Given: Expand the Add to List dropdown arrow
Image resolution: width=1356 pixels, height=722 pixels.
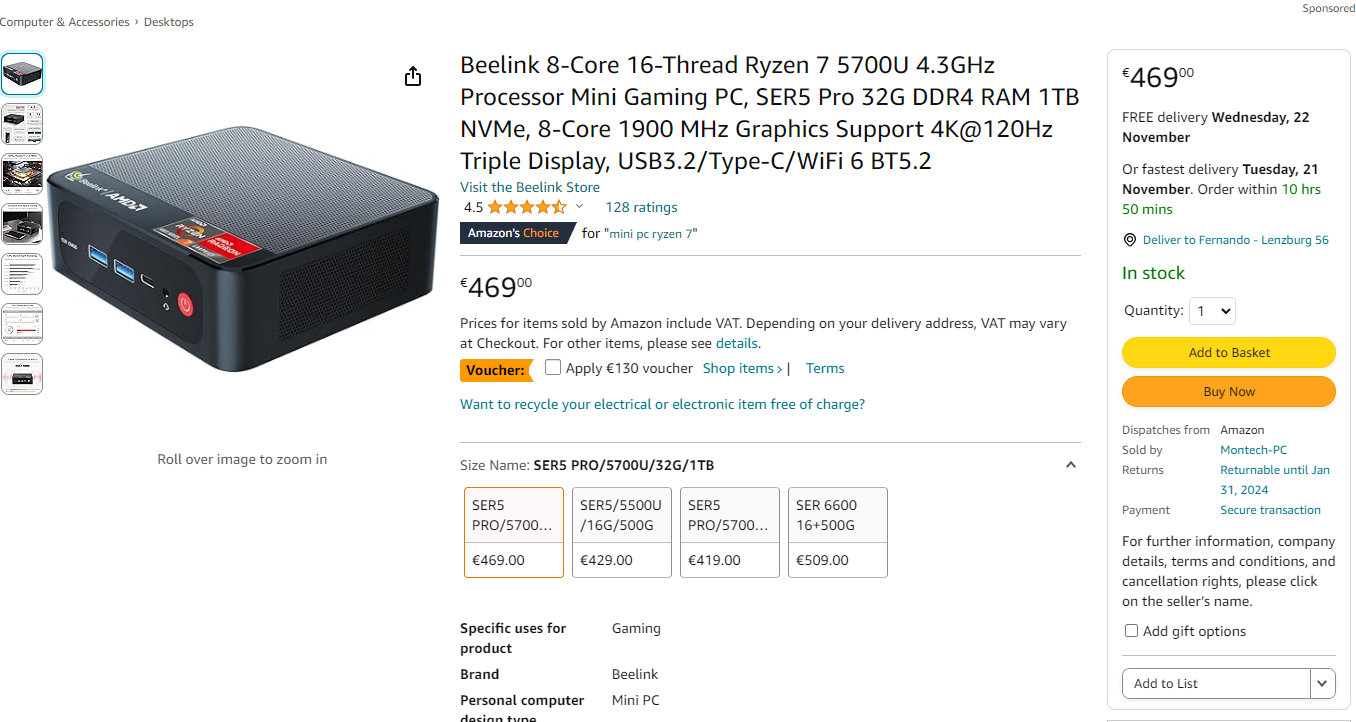Looking at the screenshot, I should (x=1323, y=684).
